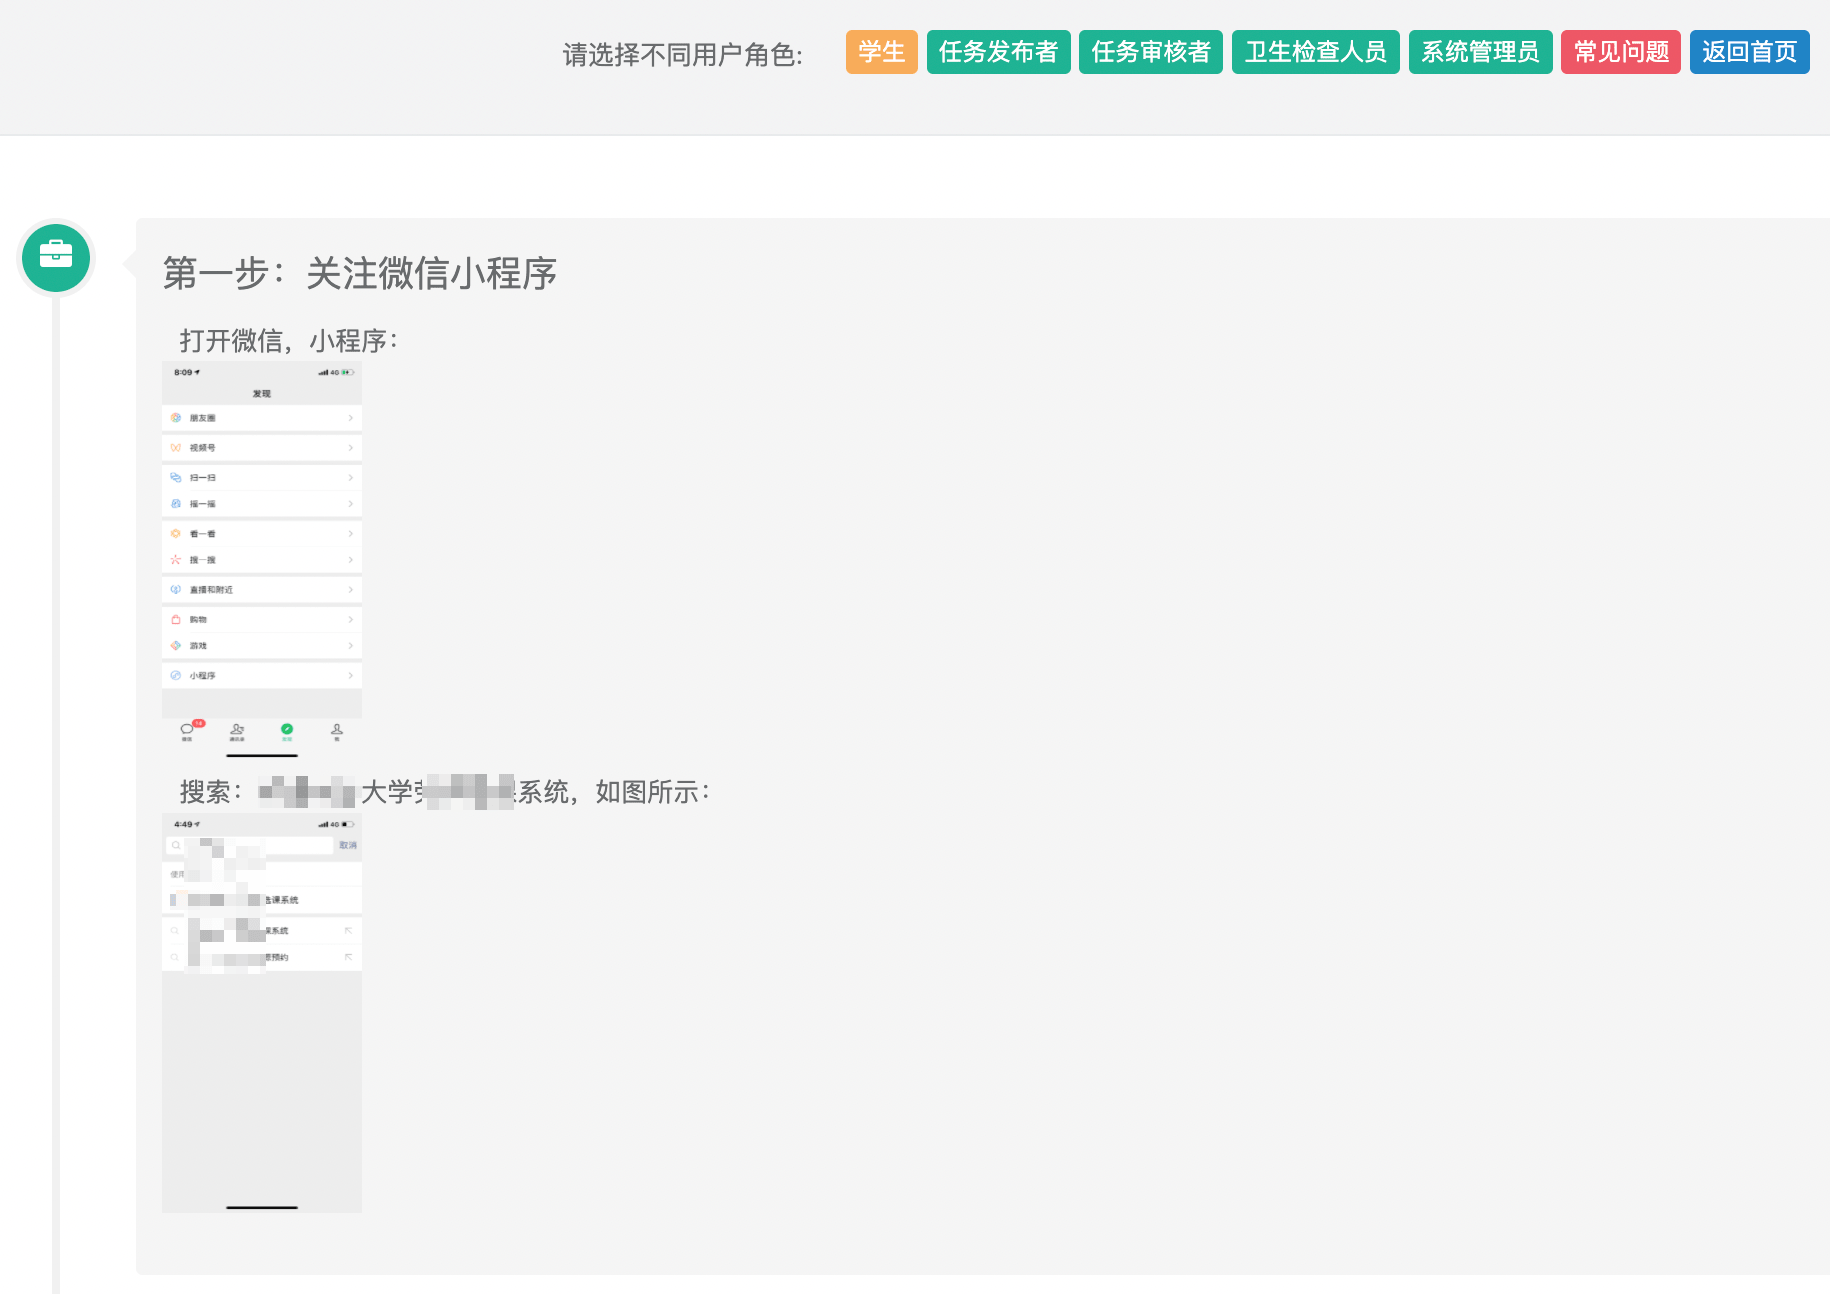Viewport: 1830px width, 1294px height.
Task: Click the 购物 shopping bag icon
Action: pyautogui.click(x=176, y=620)
